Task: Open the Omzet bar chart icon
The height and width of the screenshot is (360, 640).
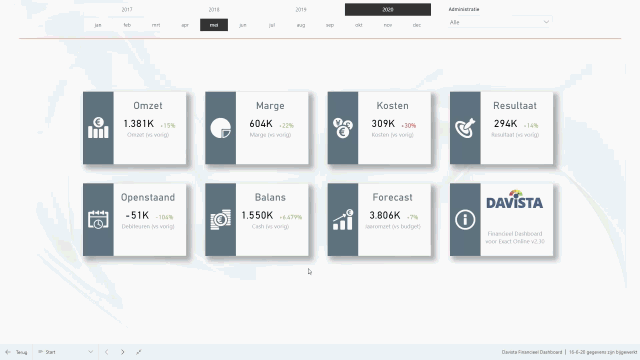Action: pos(98,128)
